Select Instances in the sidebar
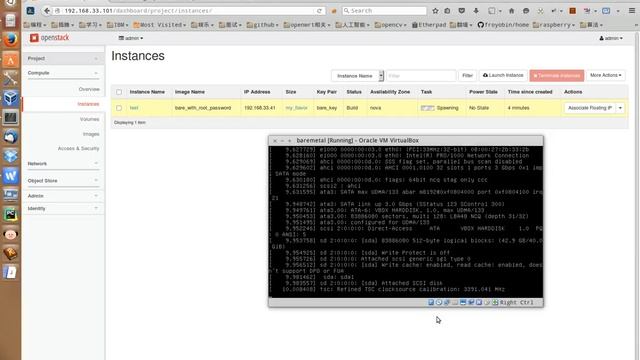640x360 pixels. pos(88,104)
